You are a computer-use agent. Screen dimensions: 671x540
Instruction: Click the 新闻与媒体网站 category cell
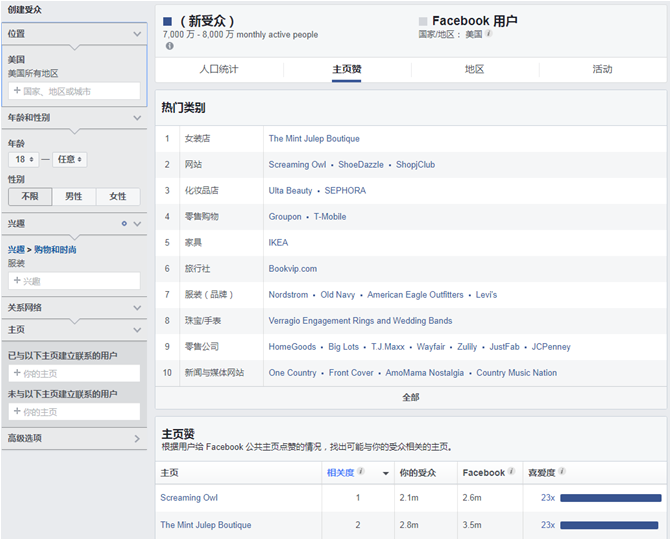point(214,373)
